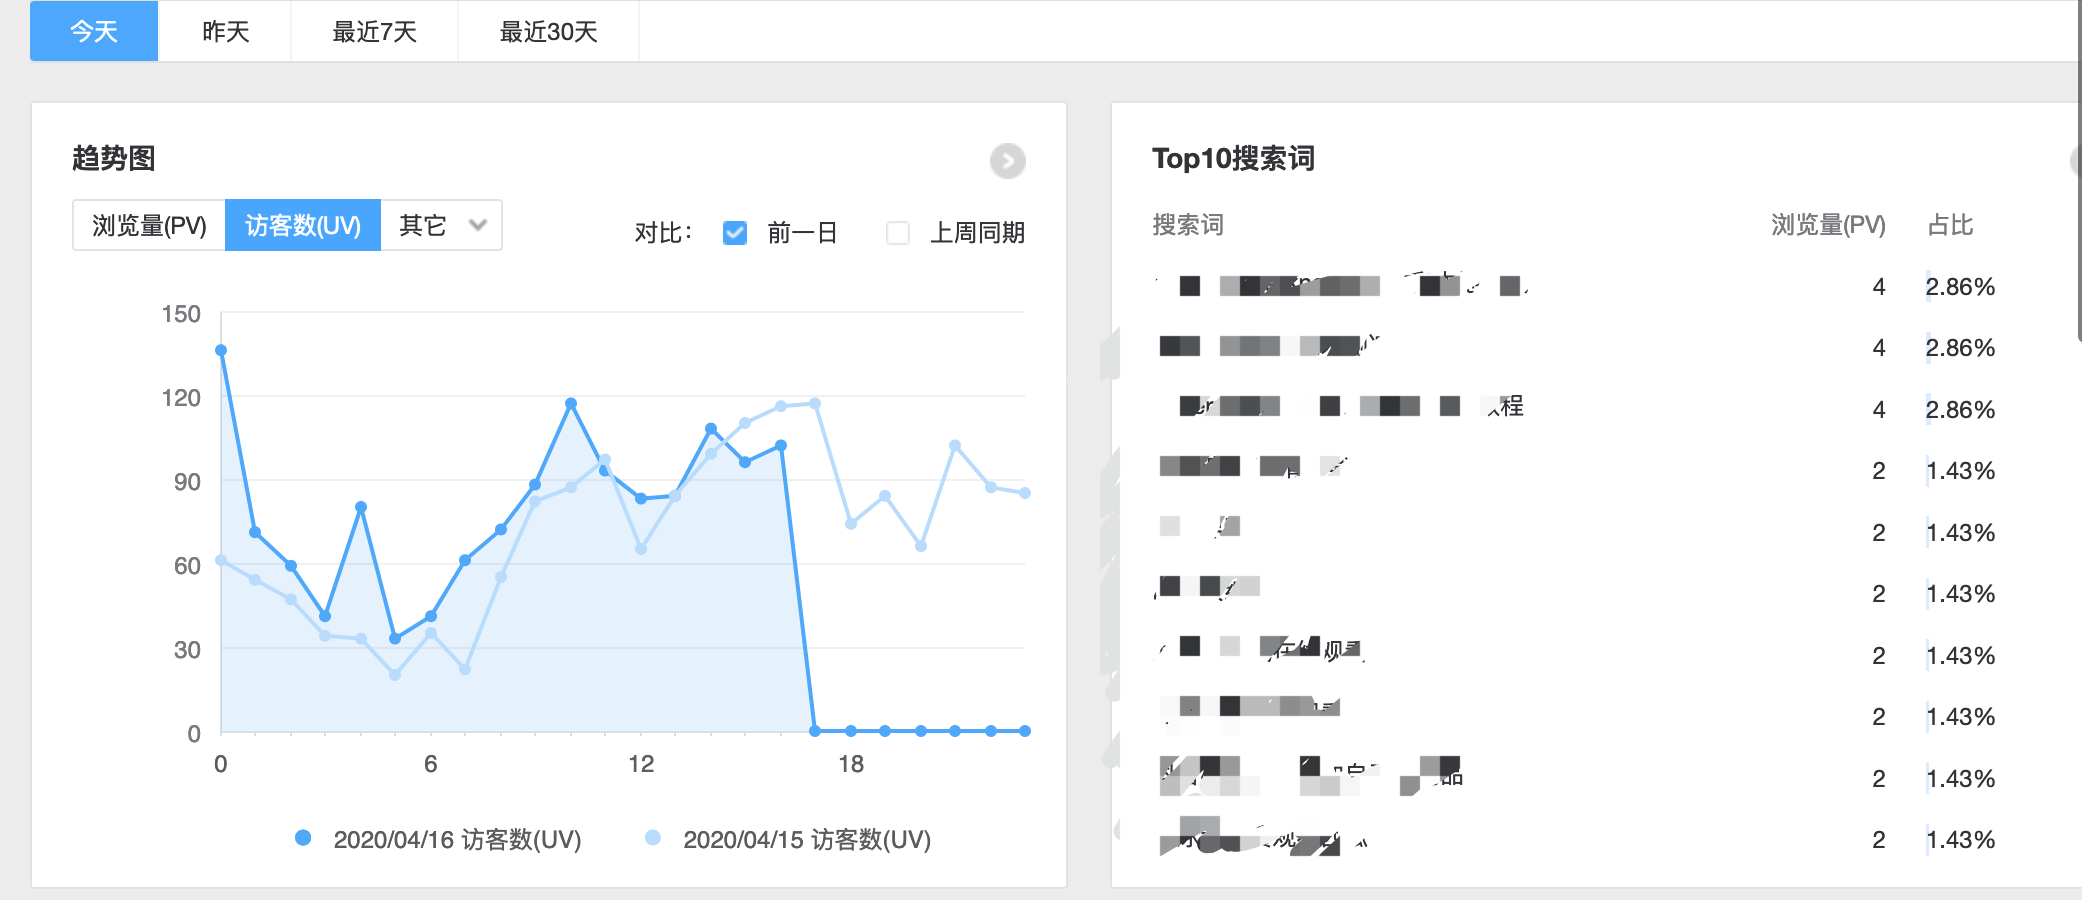
Task: Click the x-axis label 12 on the chart
Action: [641, 764]
